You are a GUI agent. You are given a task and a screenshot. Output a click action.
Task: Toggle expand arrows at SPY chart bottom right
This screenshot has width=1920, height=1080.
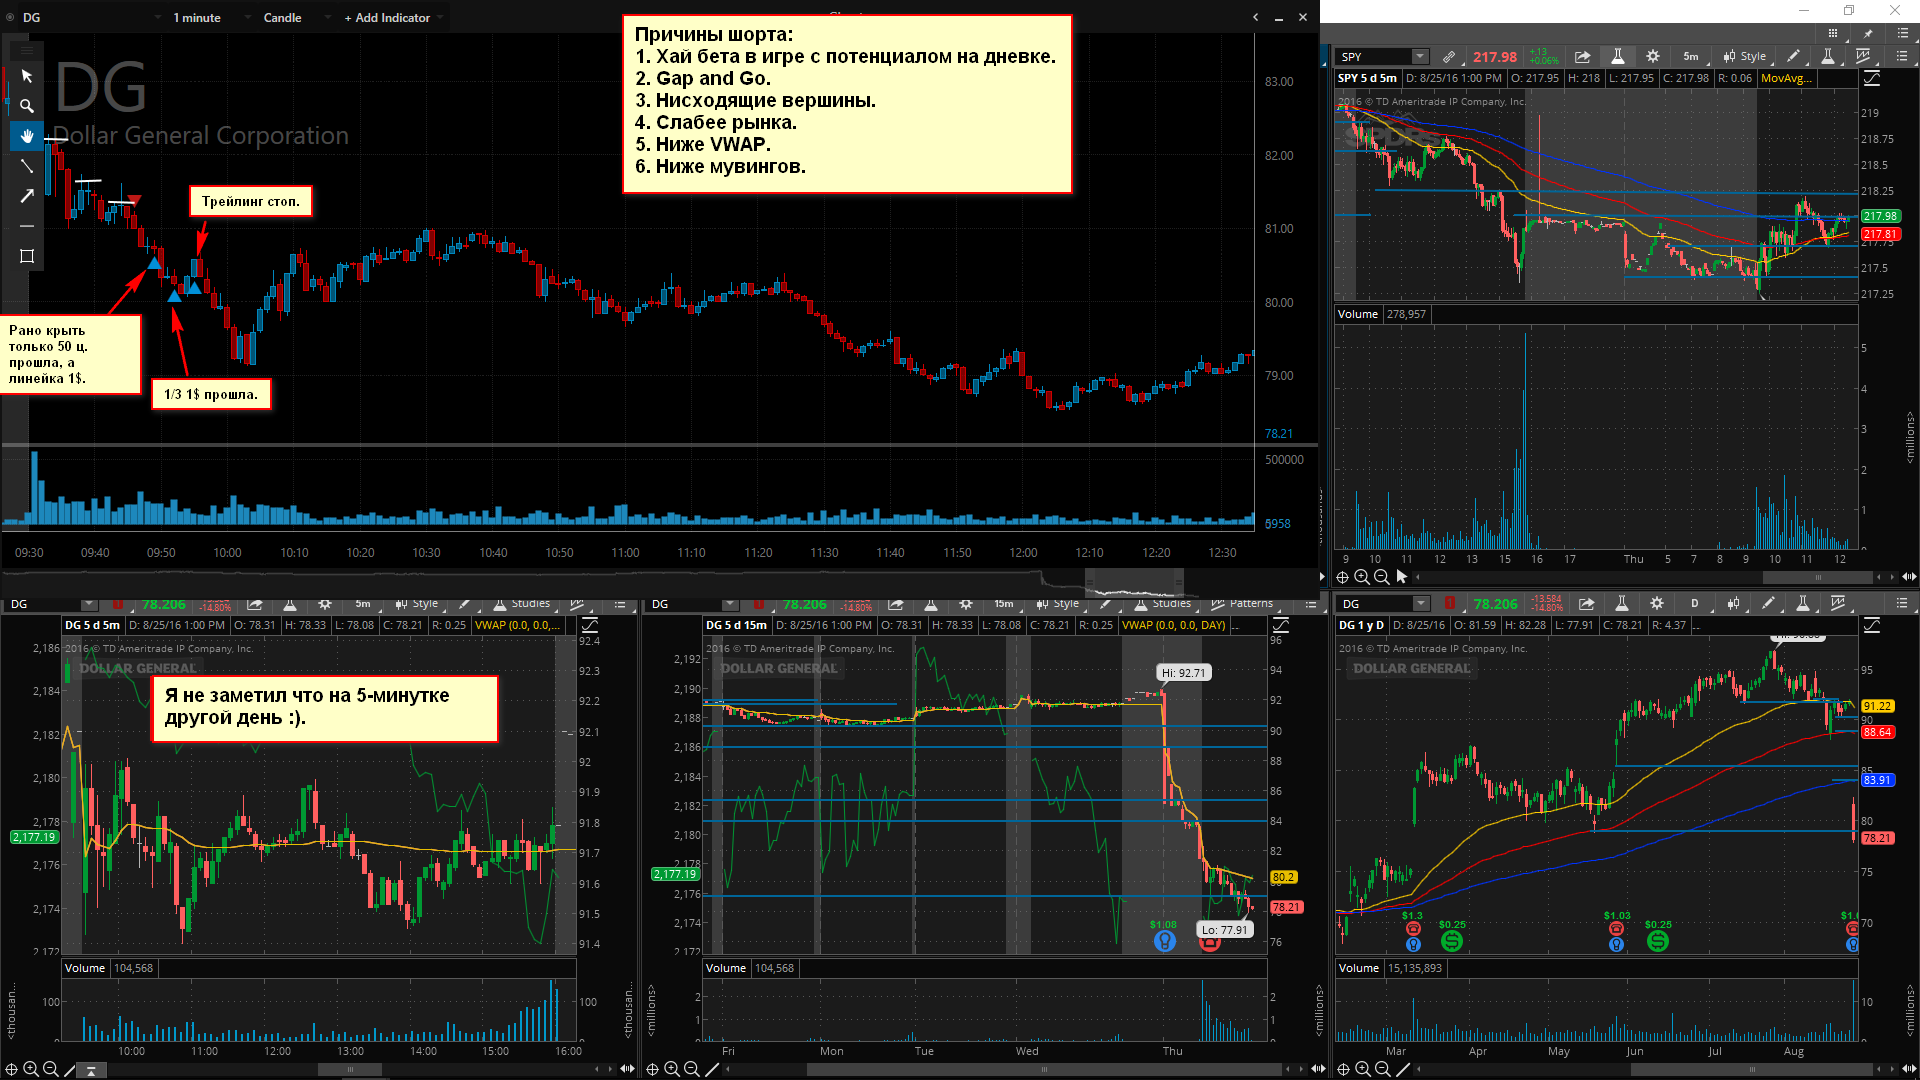pyautogui.click(x=1909, y=577)
